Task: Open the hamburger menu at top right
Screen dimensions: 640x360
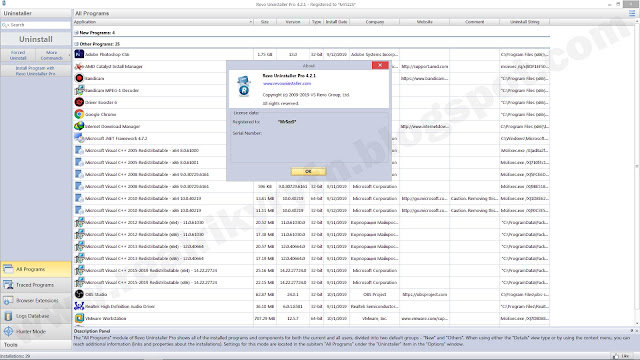Action: click(632, 13)
